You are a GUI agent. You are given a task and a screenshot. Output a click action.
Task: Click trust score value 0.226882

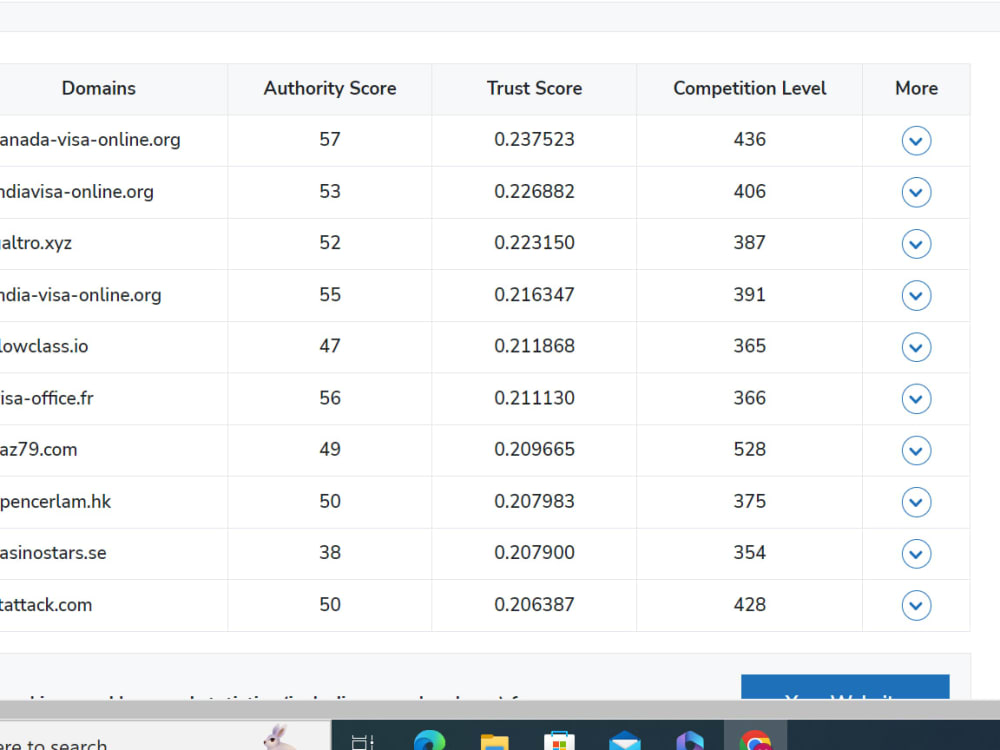pos(534,192)
